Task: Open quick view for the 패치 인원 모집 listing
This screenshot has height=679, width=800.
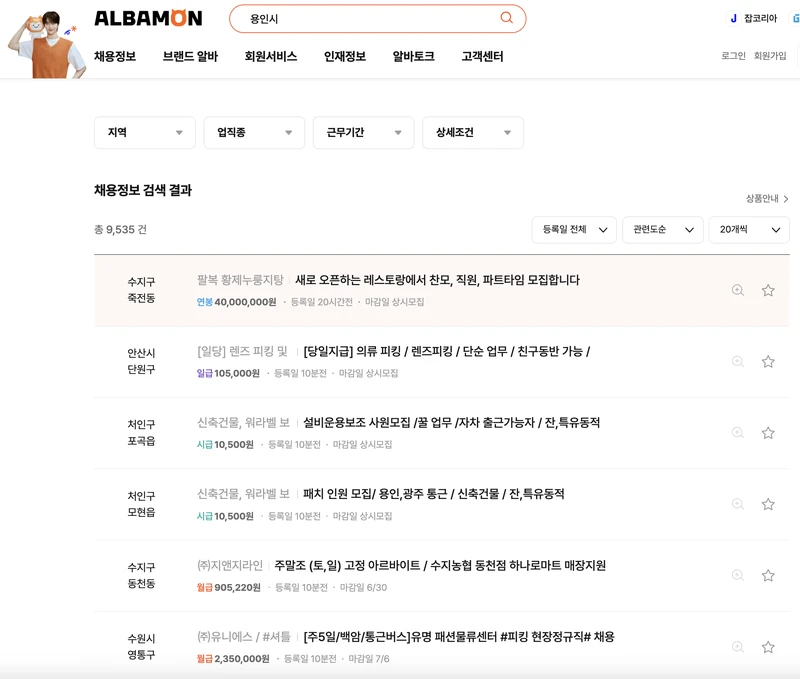Action: click(x=737, y=503)
